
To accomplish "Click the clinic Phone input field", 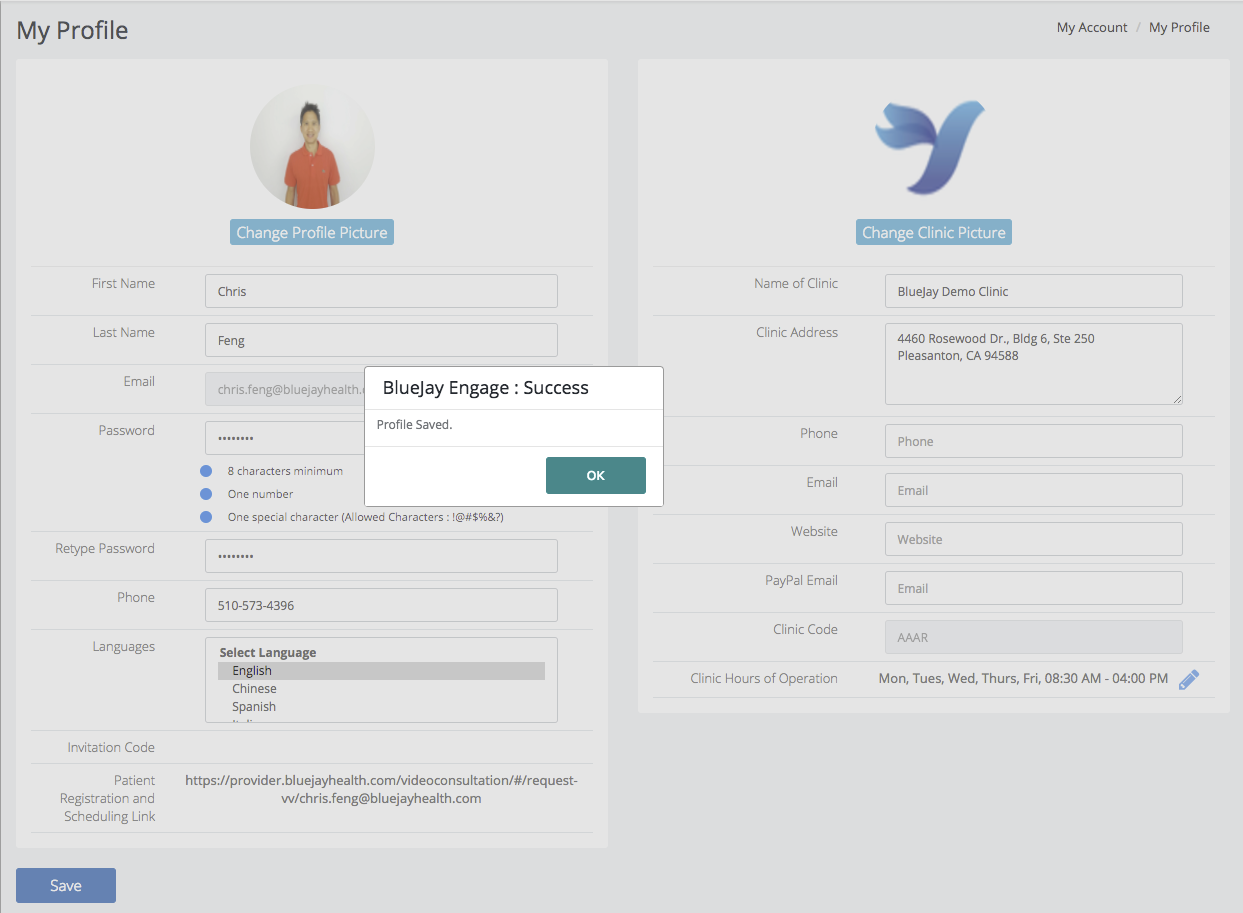I will [x=1033, y=441].
